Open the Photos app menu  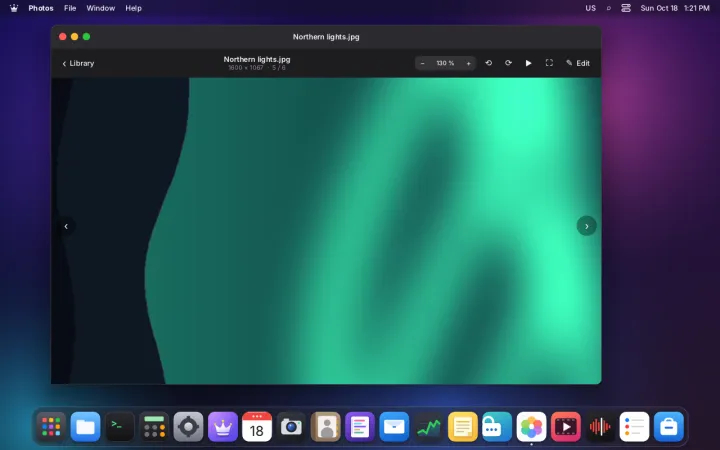(41, 8)
